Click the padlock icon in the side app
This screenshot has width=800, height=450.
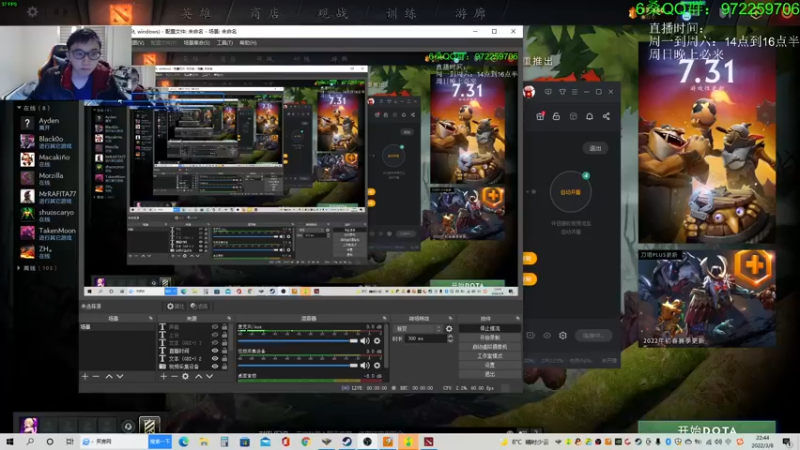[556, 116]
